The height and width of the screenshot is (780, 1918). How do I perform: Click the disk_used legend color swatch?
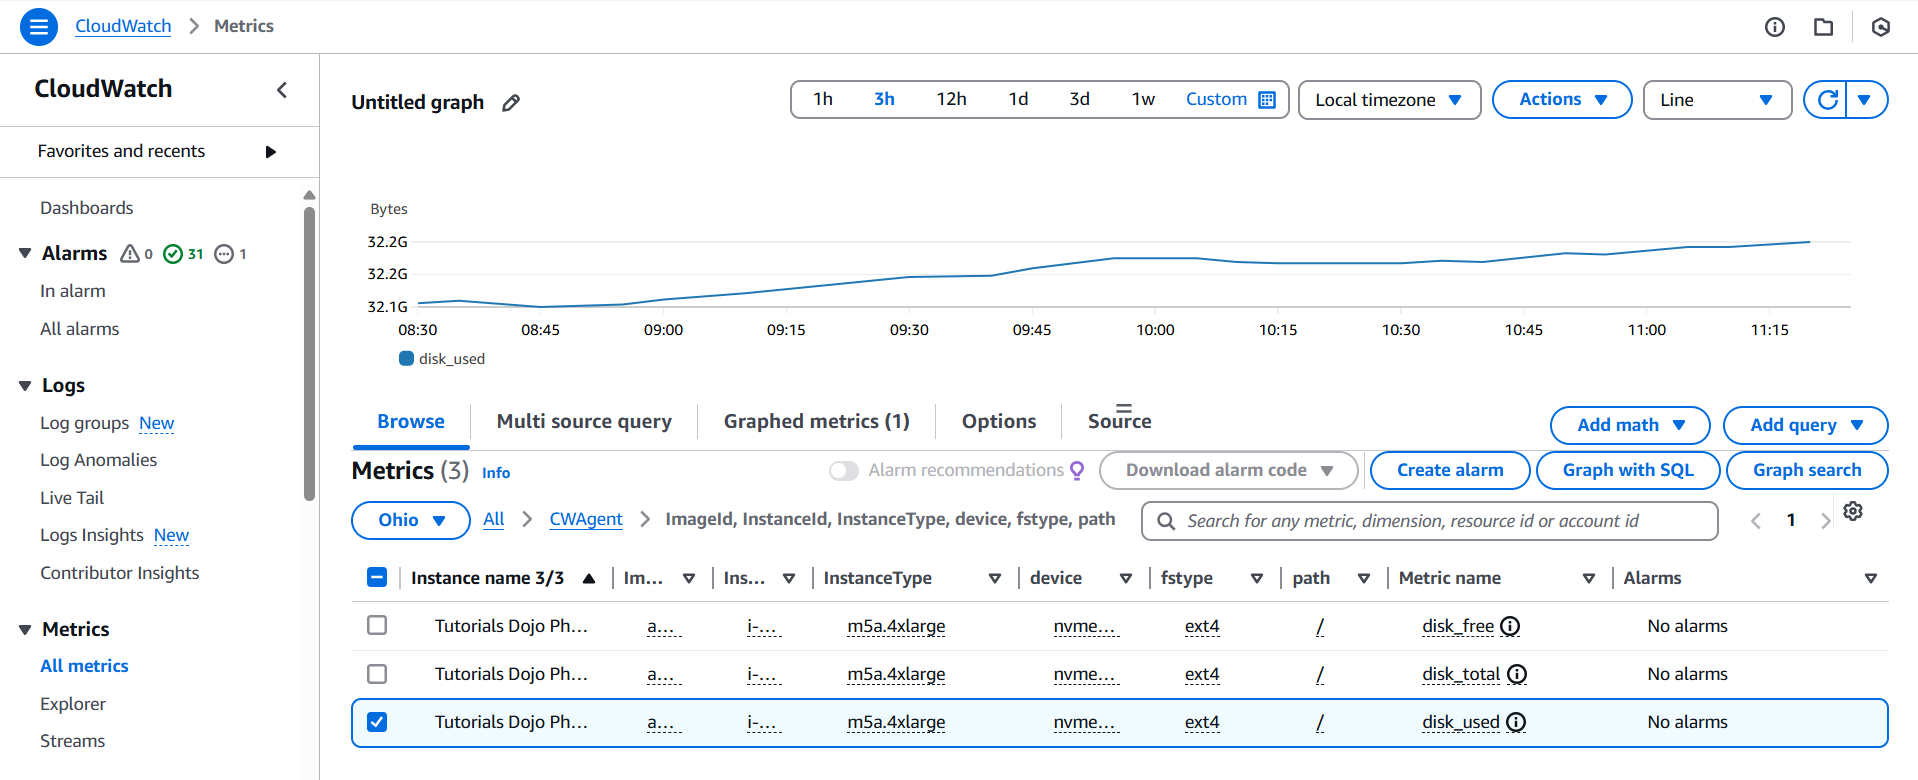pos(406,358)
